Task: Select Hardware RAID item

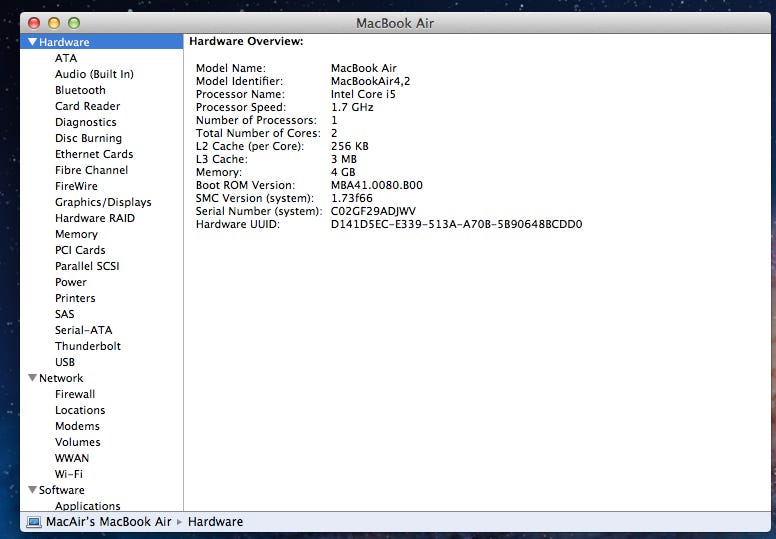Action: tap(95, 218)
